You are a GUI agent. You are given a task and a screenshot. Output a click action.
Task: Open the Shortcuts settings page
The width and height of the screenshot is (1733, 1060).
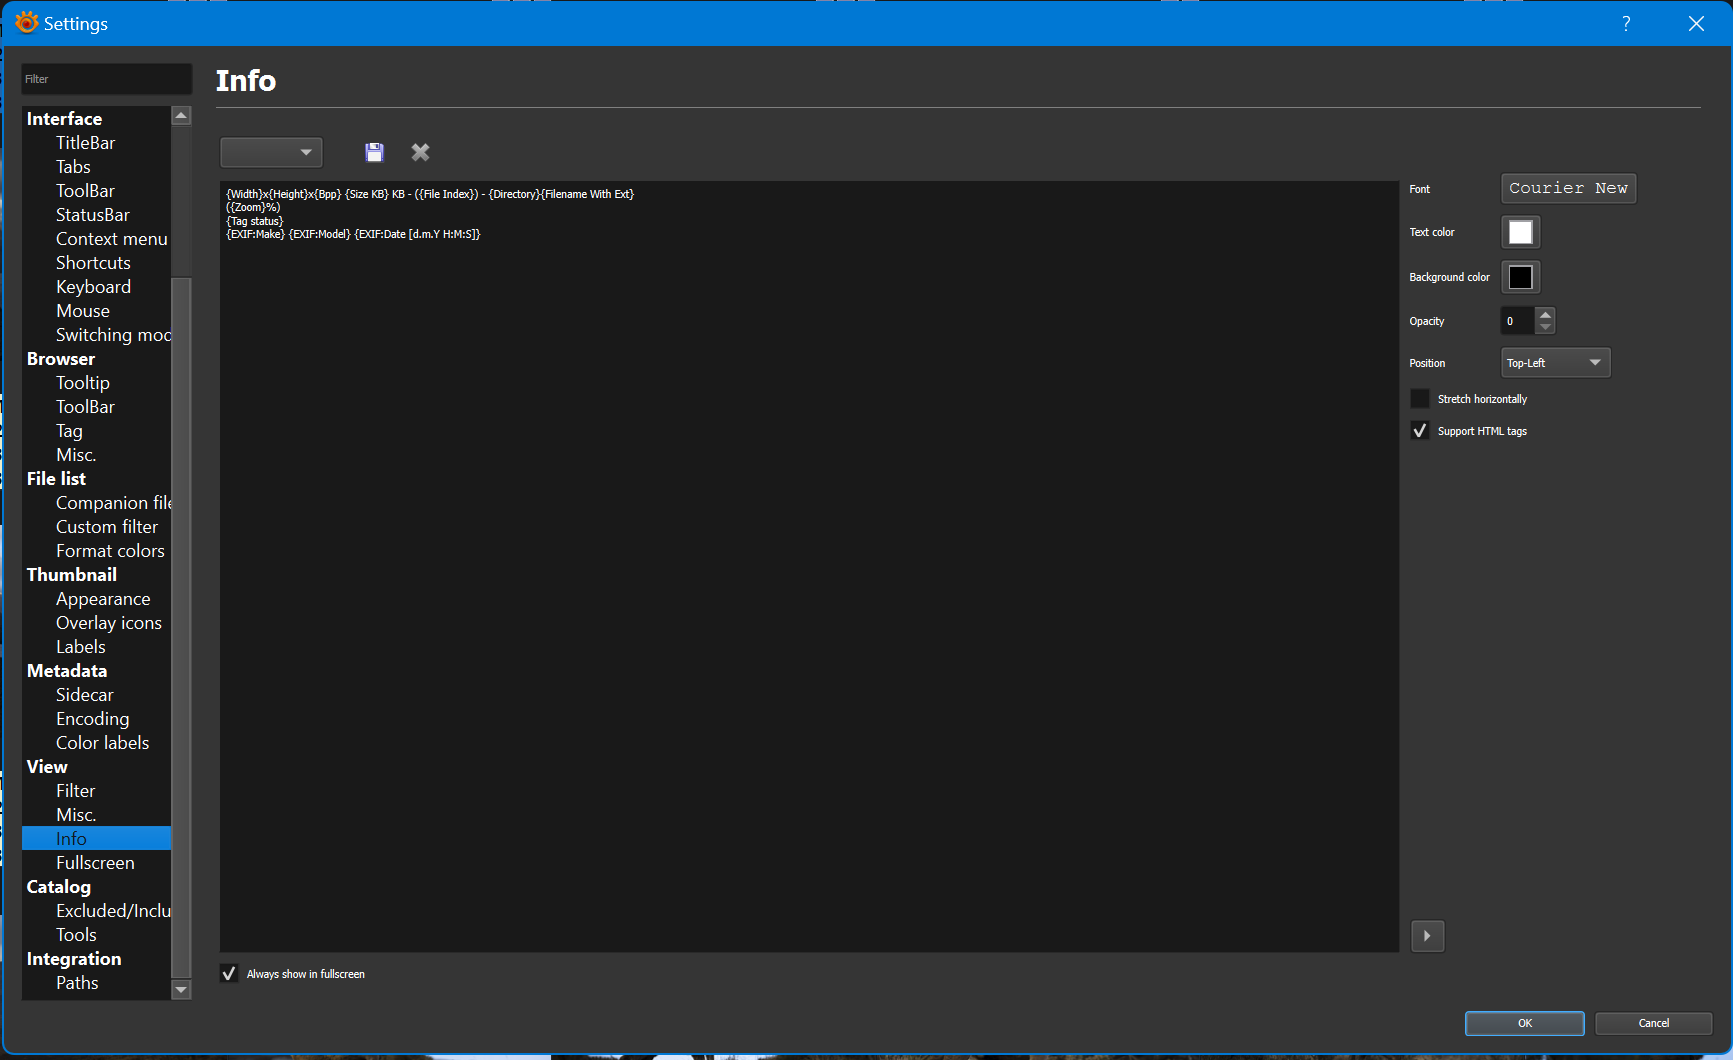93,263
